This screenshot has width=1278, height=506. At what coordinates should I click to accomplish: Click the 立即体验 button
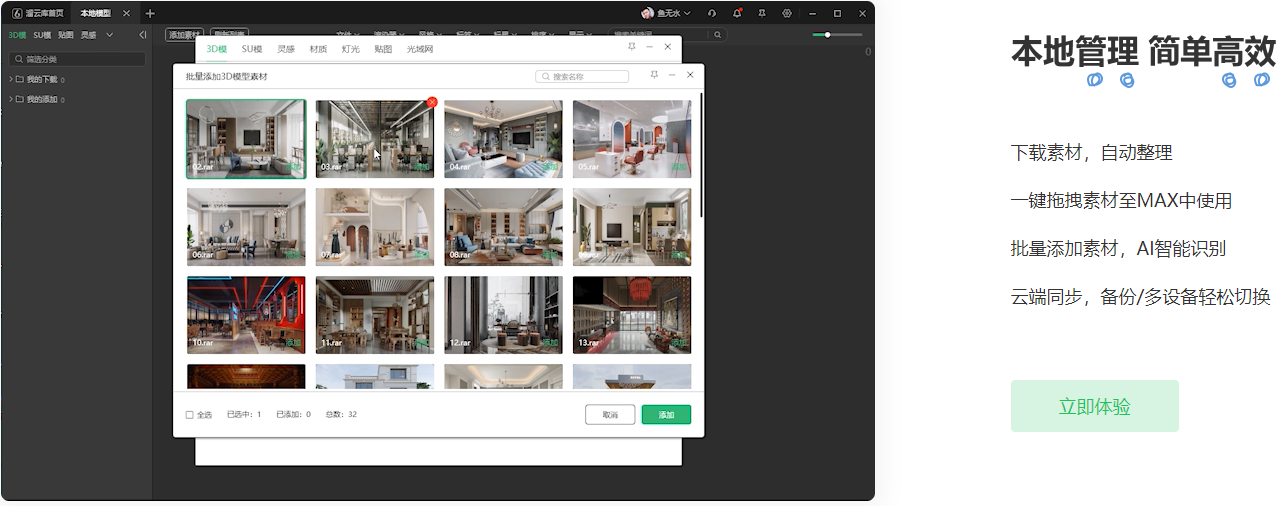(1095, 406)
